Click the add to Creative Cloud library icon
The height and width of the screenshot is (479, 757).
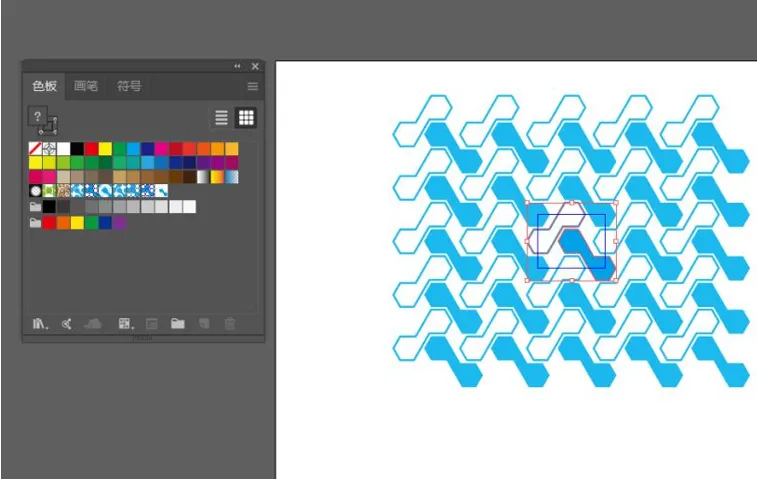[x=93, y=324]
